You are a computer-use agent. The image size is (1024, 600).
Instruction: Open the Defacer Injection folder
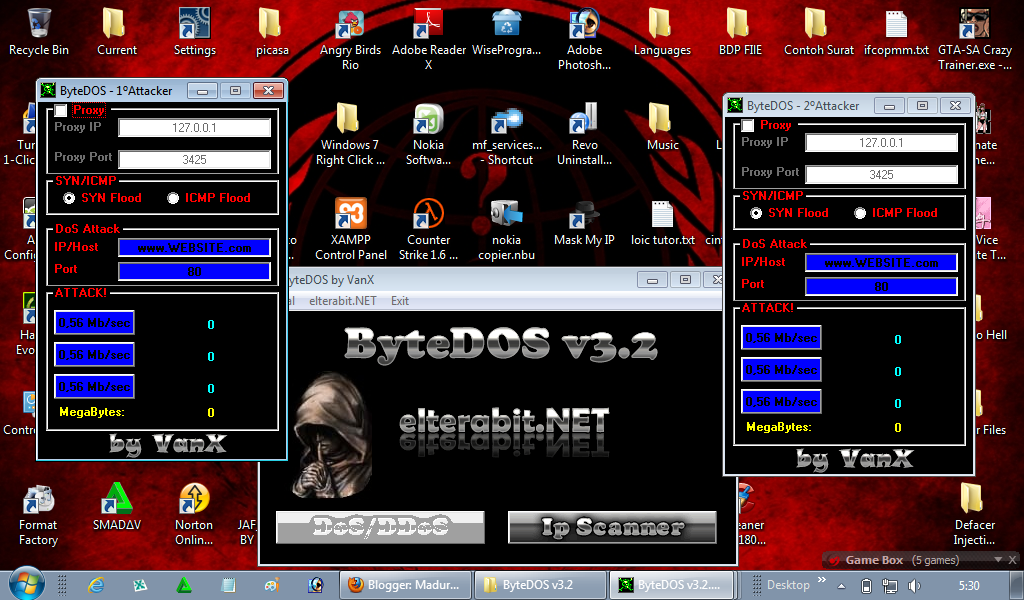pyautogui.click(x=974, y=514)
